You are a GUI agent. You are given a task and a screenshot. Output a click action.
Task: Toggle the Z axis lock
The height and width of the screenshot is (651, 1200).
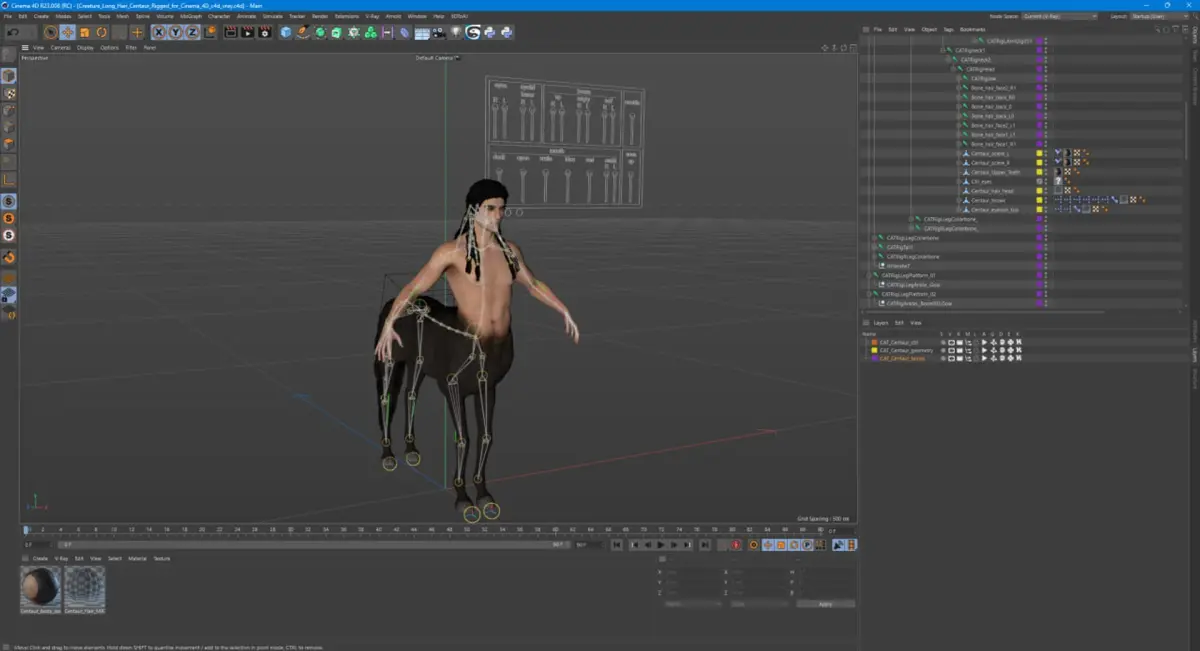point(192,32)
